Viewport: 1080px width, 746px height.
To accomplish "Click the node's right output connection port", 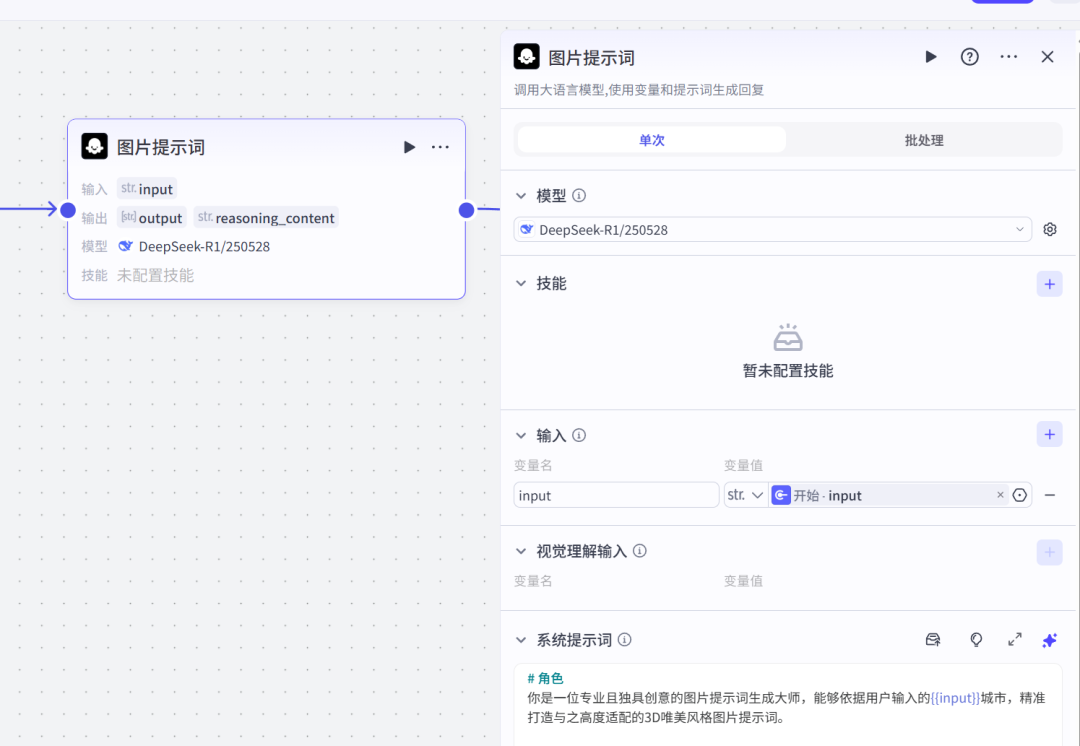I will click(x=466, y=210).
